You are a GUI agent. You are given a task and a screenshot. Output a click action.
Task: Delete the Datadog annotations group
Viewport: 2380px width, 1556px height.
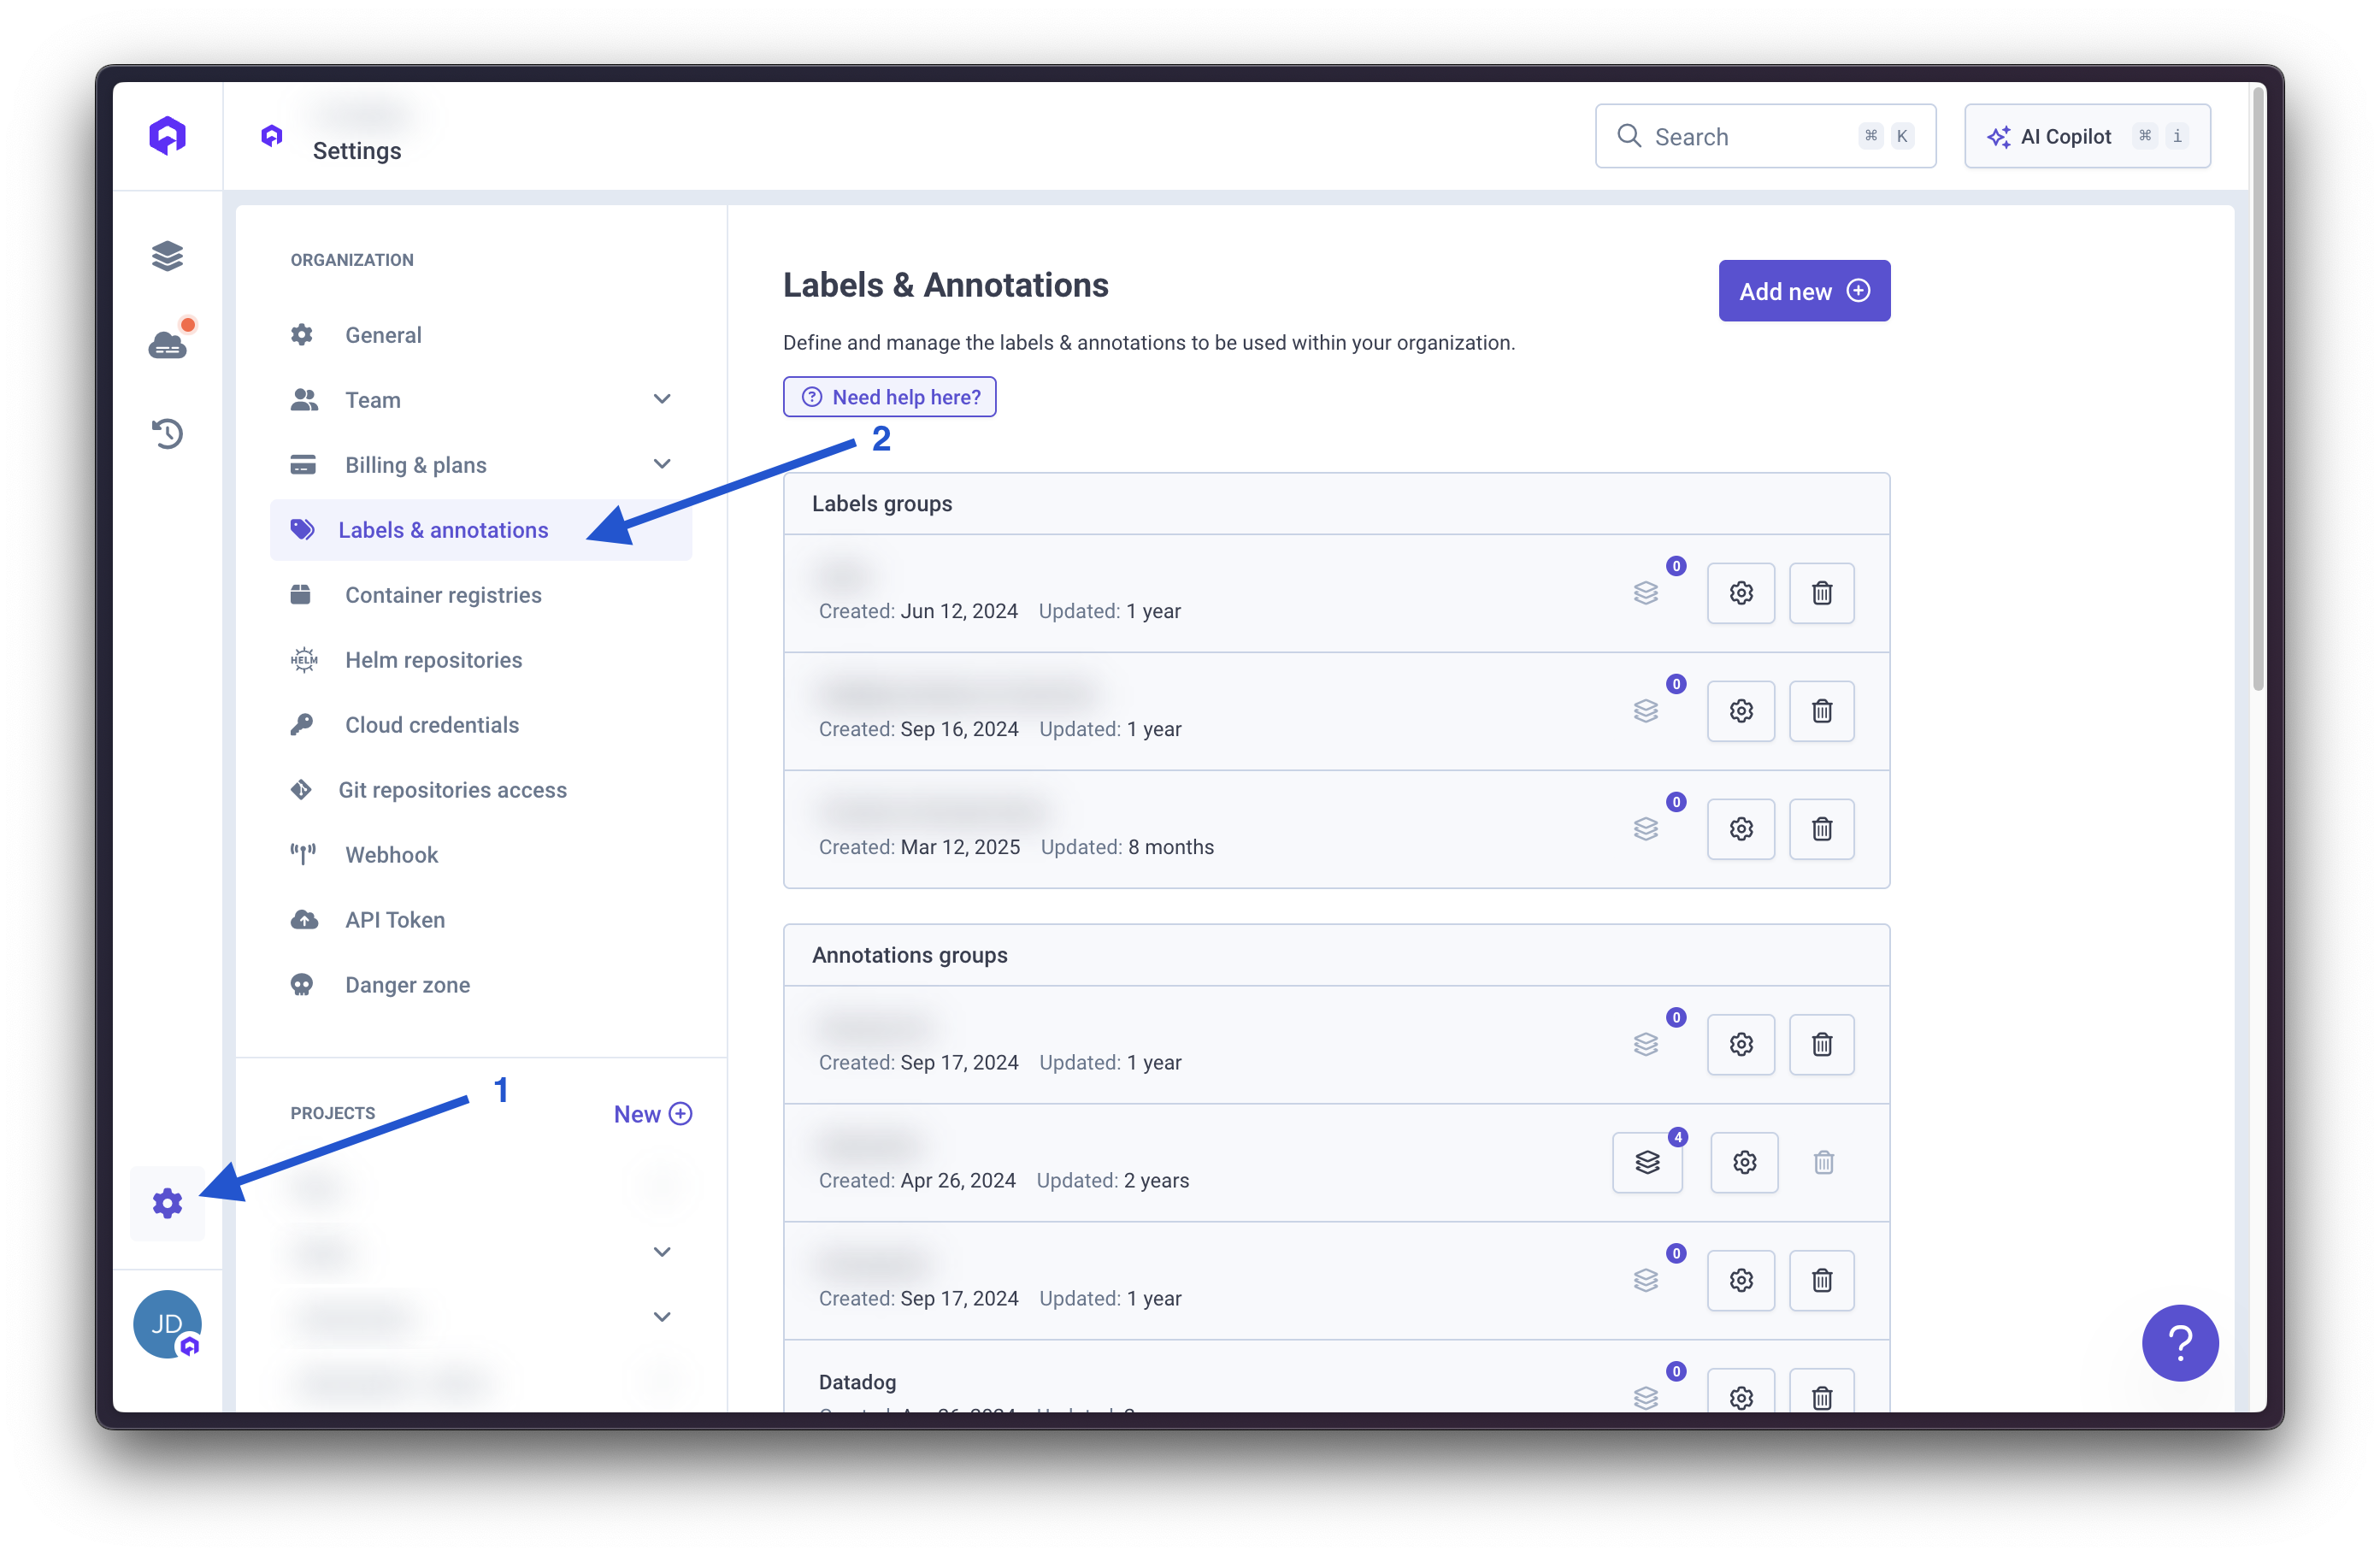point(1821,1398)
